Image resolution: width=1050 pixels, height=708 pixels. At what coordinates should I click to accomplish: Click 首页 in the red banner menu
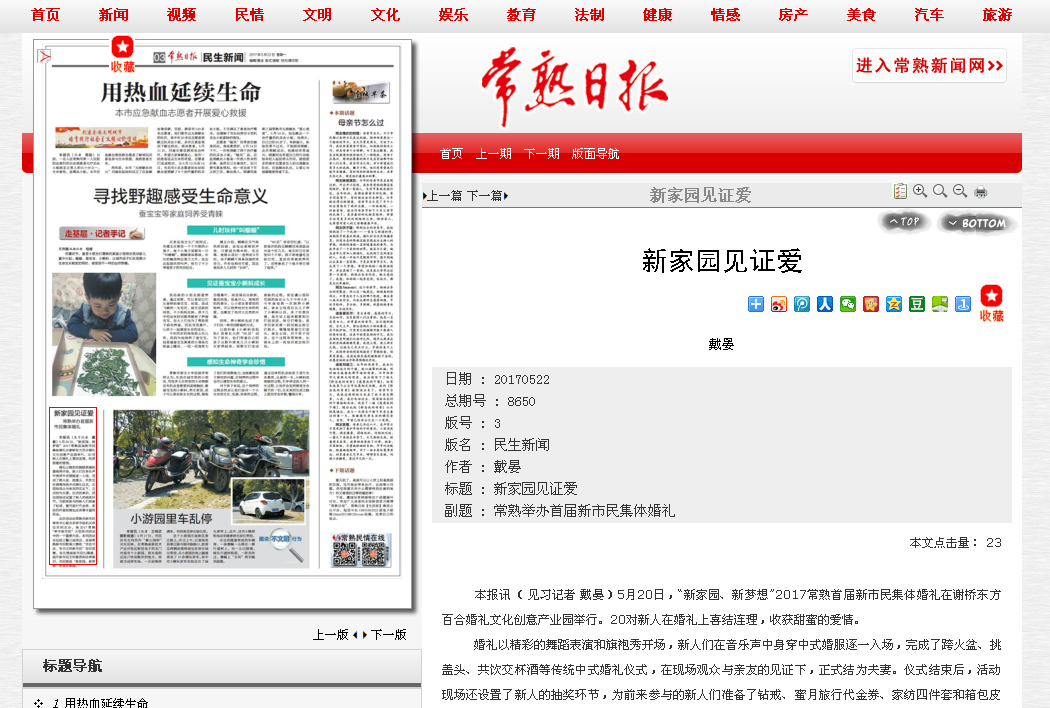[x=451, y=154]
